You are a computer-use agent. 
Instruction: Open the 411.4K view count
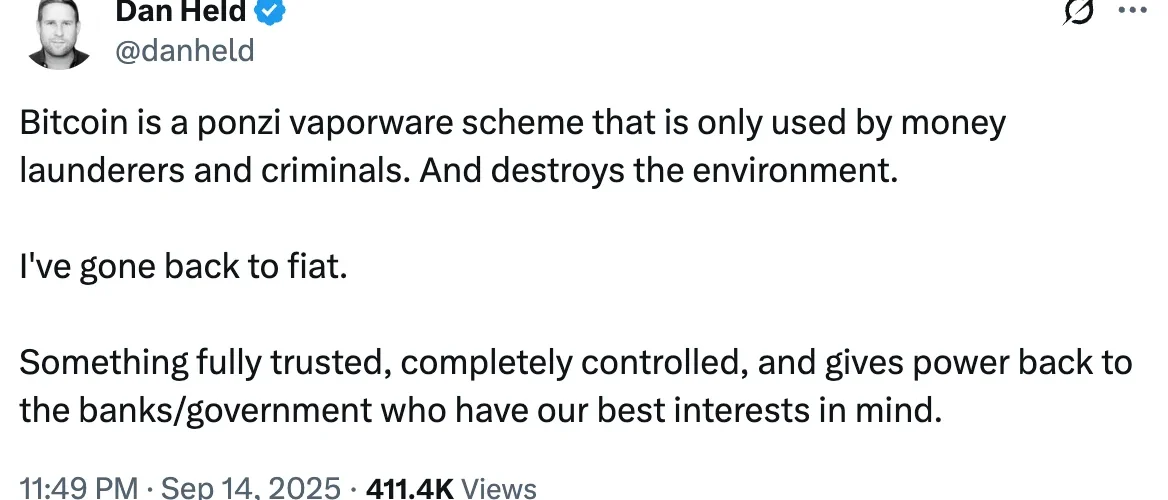[410, 489]
